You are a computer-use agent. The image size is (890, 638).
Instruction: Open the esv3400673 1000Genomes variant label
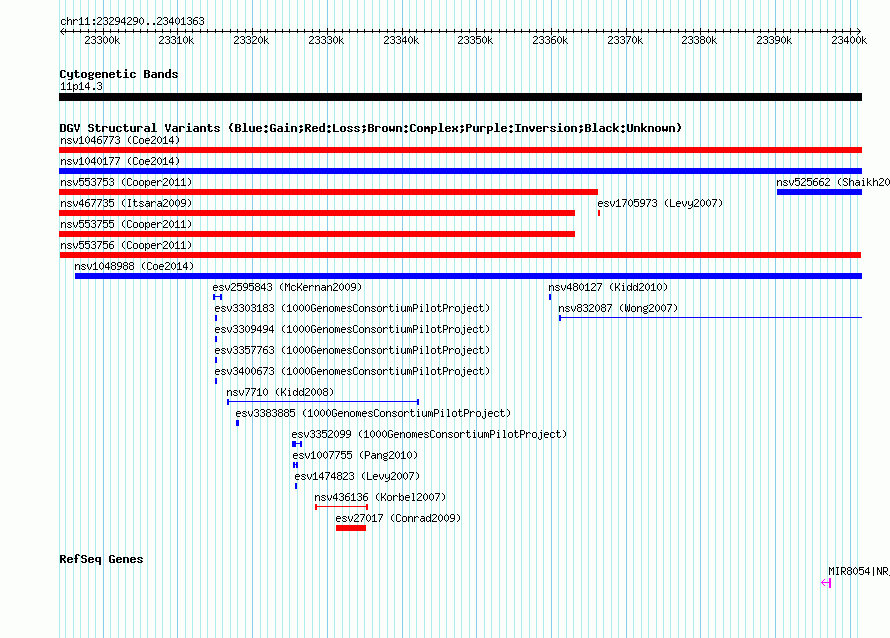[x=352, y=371]
